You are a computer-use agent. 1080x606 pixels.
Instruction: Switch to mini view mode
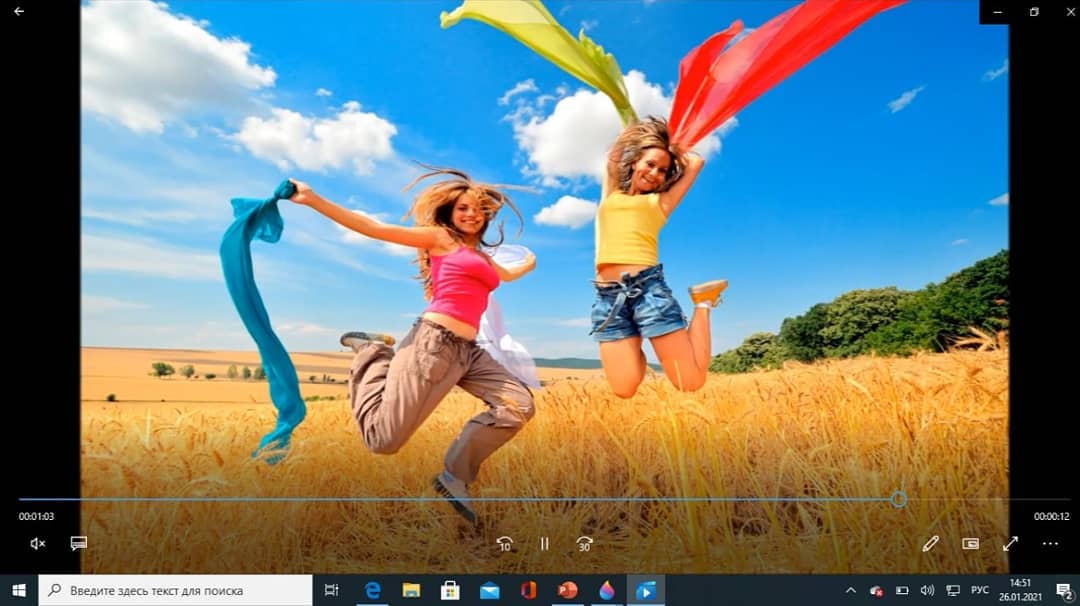click(970, 544)
